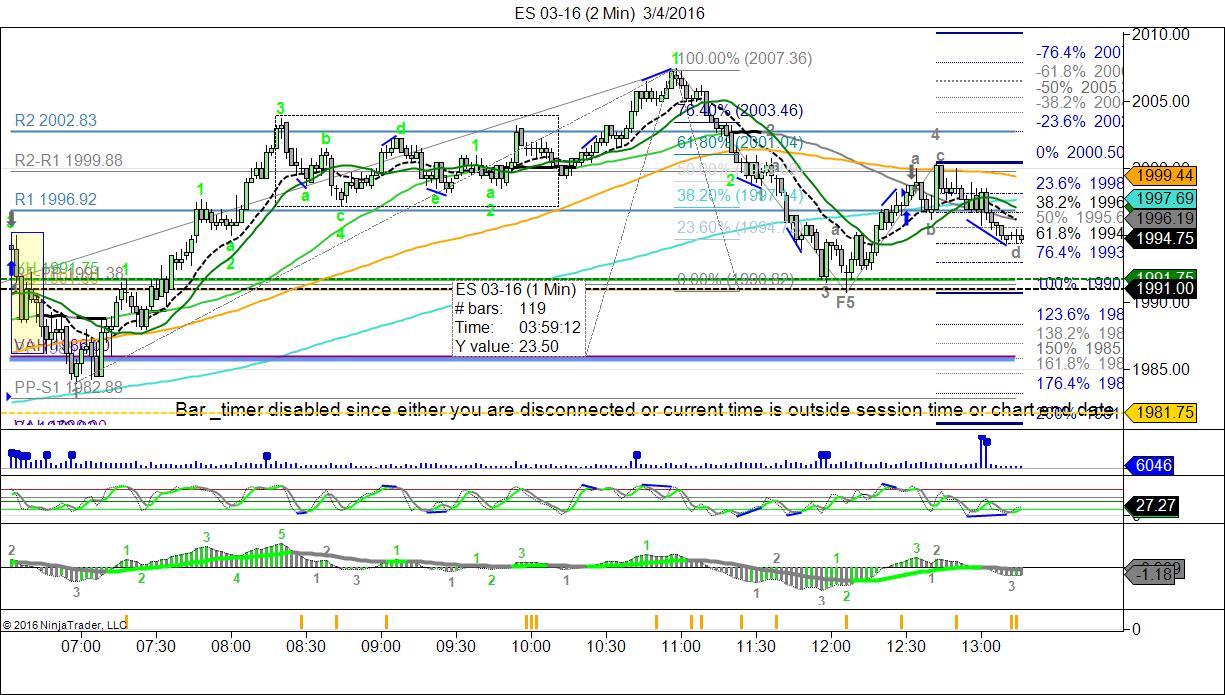Click the 08:00 time axis label
This screenshot has width=1225, height=695.
tap(231, 645)
